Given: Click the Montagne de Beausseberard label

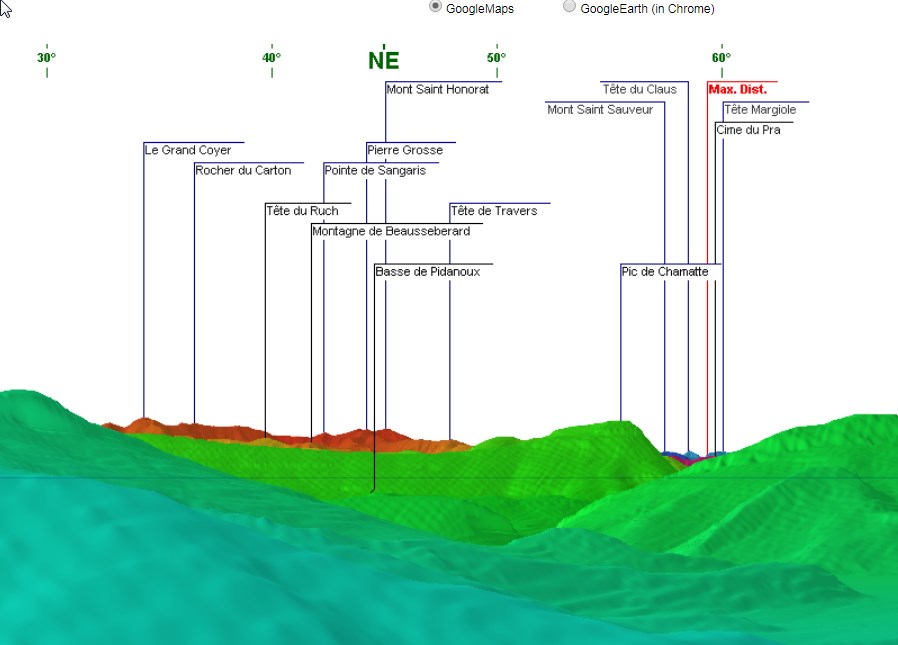Looking at the screenshot, I should pos(391,231).
